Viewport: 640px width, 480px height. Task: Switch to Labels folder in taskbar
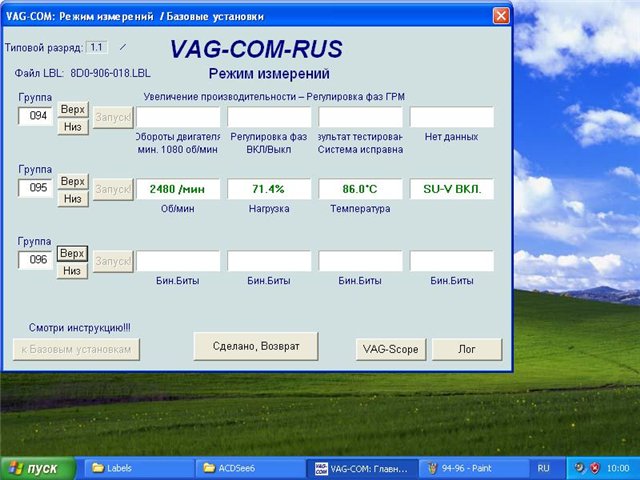point(139,468)
